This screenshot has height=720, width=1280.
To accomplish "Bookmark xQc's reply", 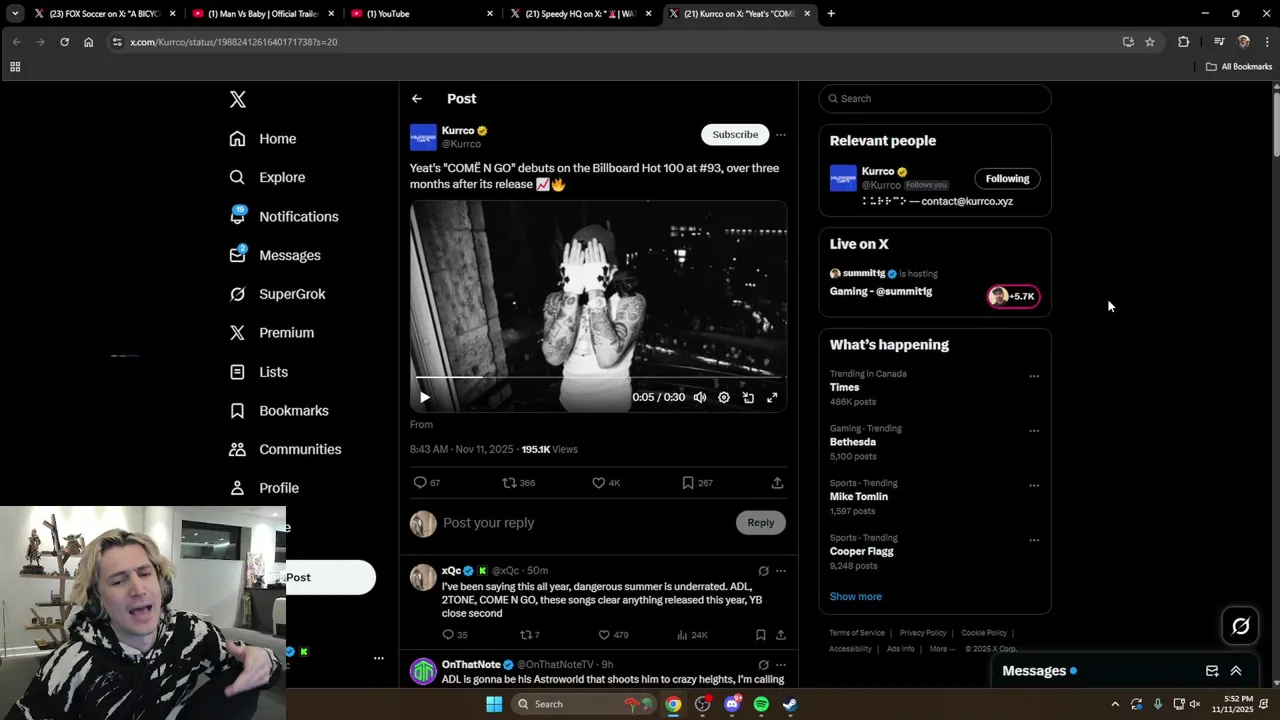I will (761, 635).
